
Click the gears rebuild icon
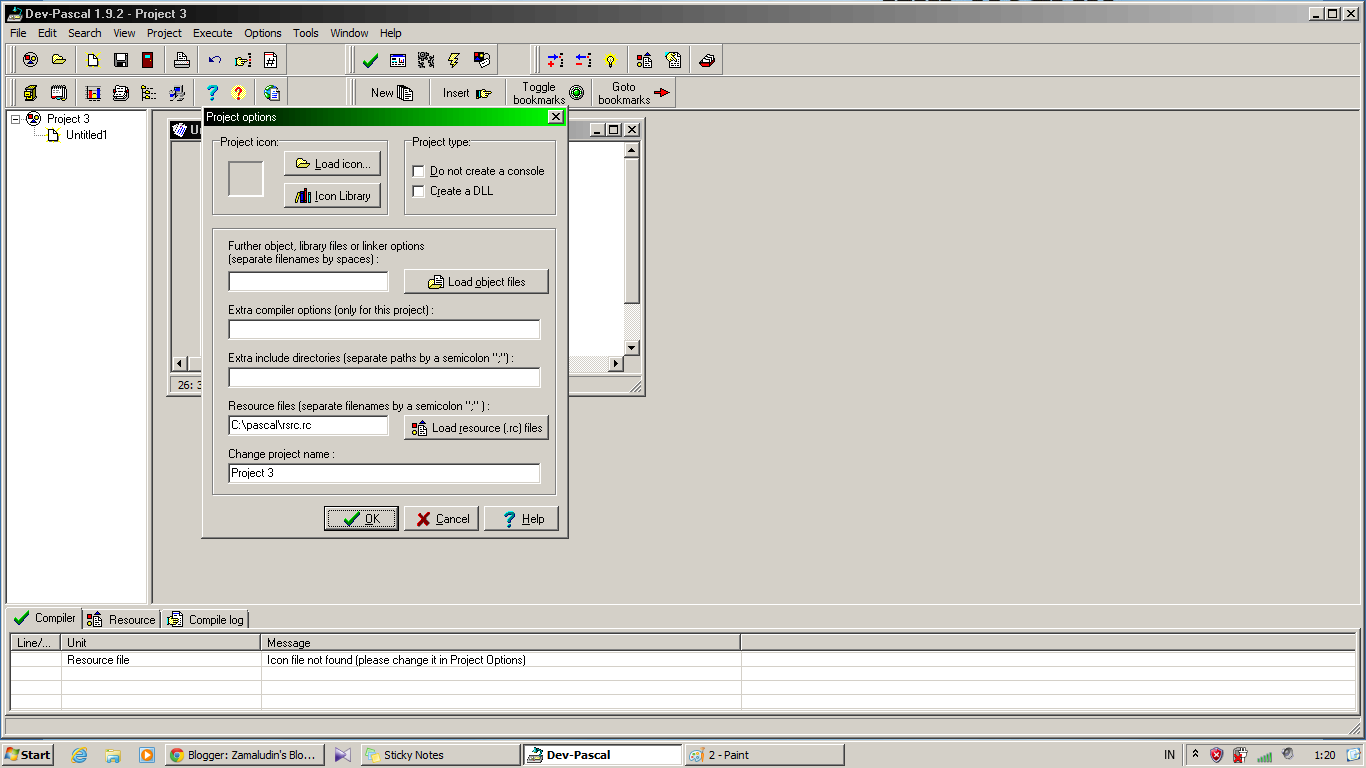(x=426, y=60)
